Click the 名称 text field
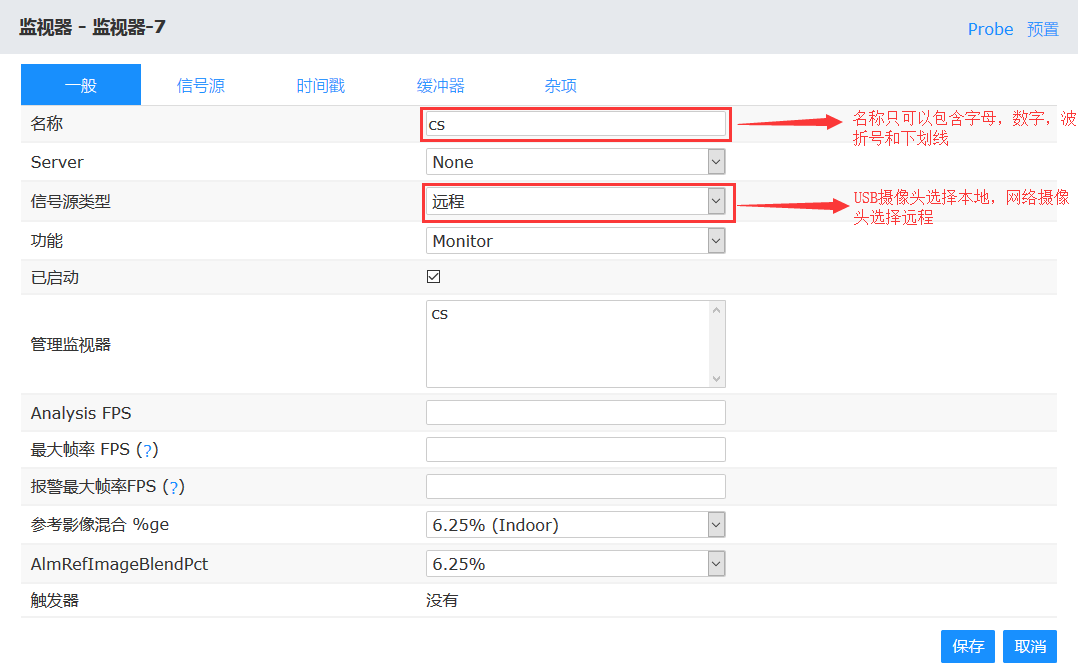This screenshot has height=669, width=1078. click(575, 124)
